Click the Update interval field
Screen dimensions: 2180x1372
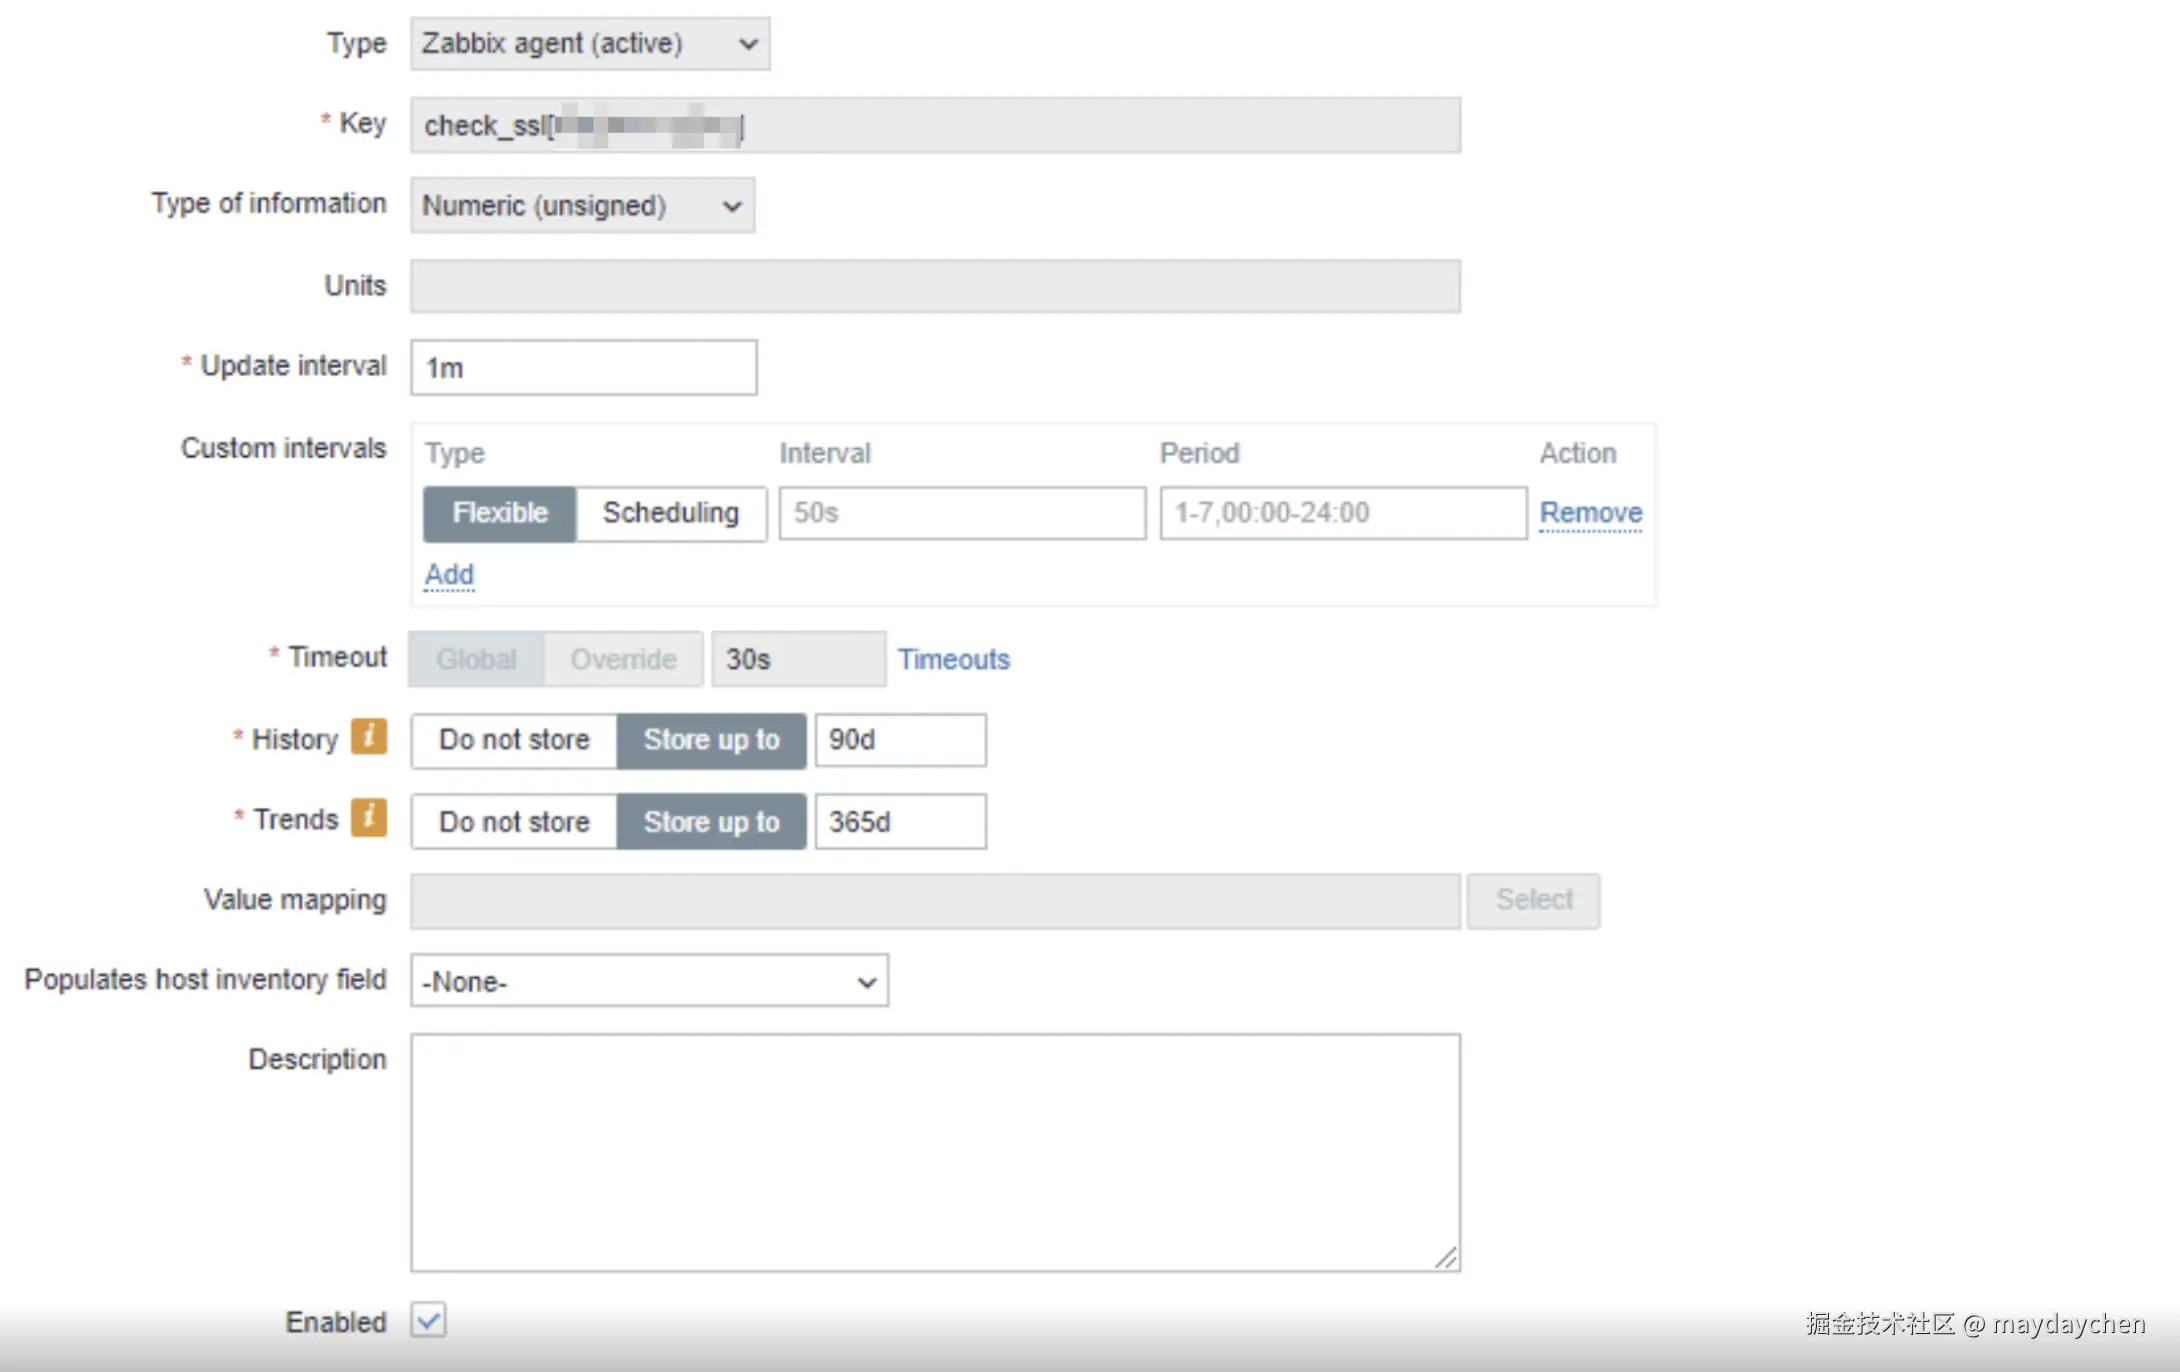tap(583, 368)
